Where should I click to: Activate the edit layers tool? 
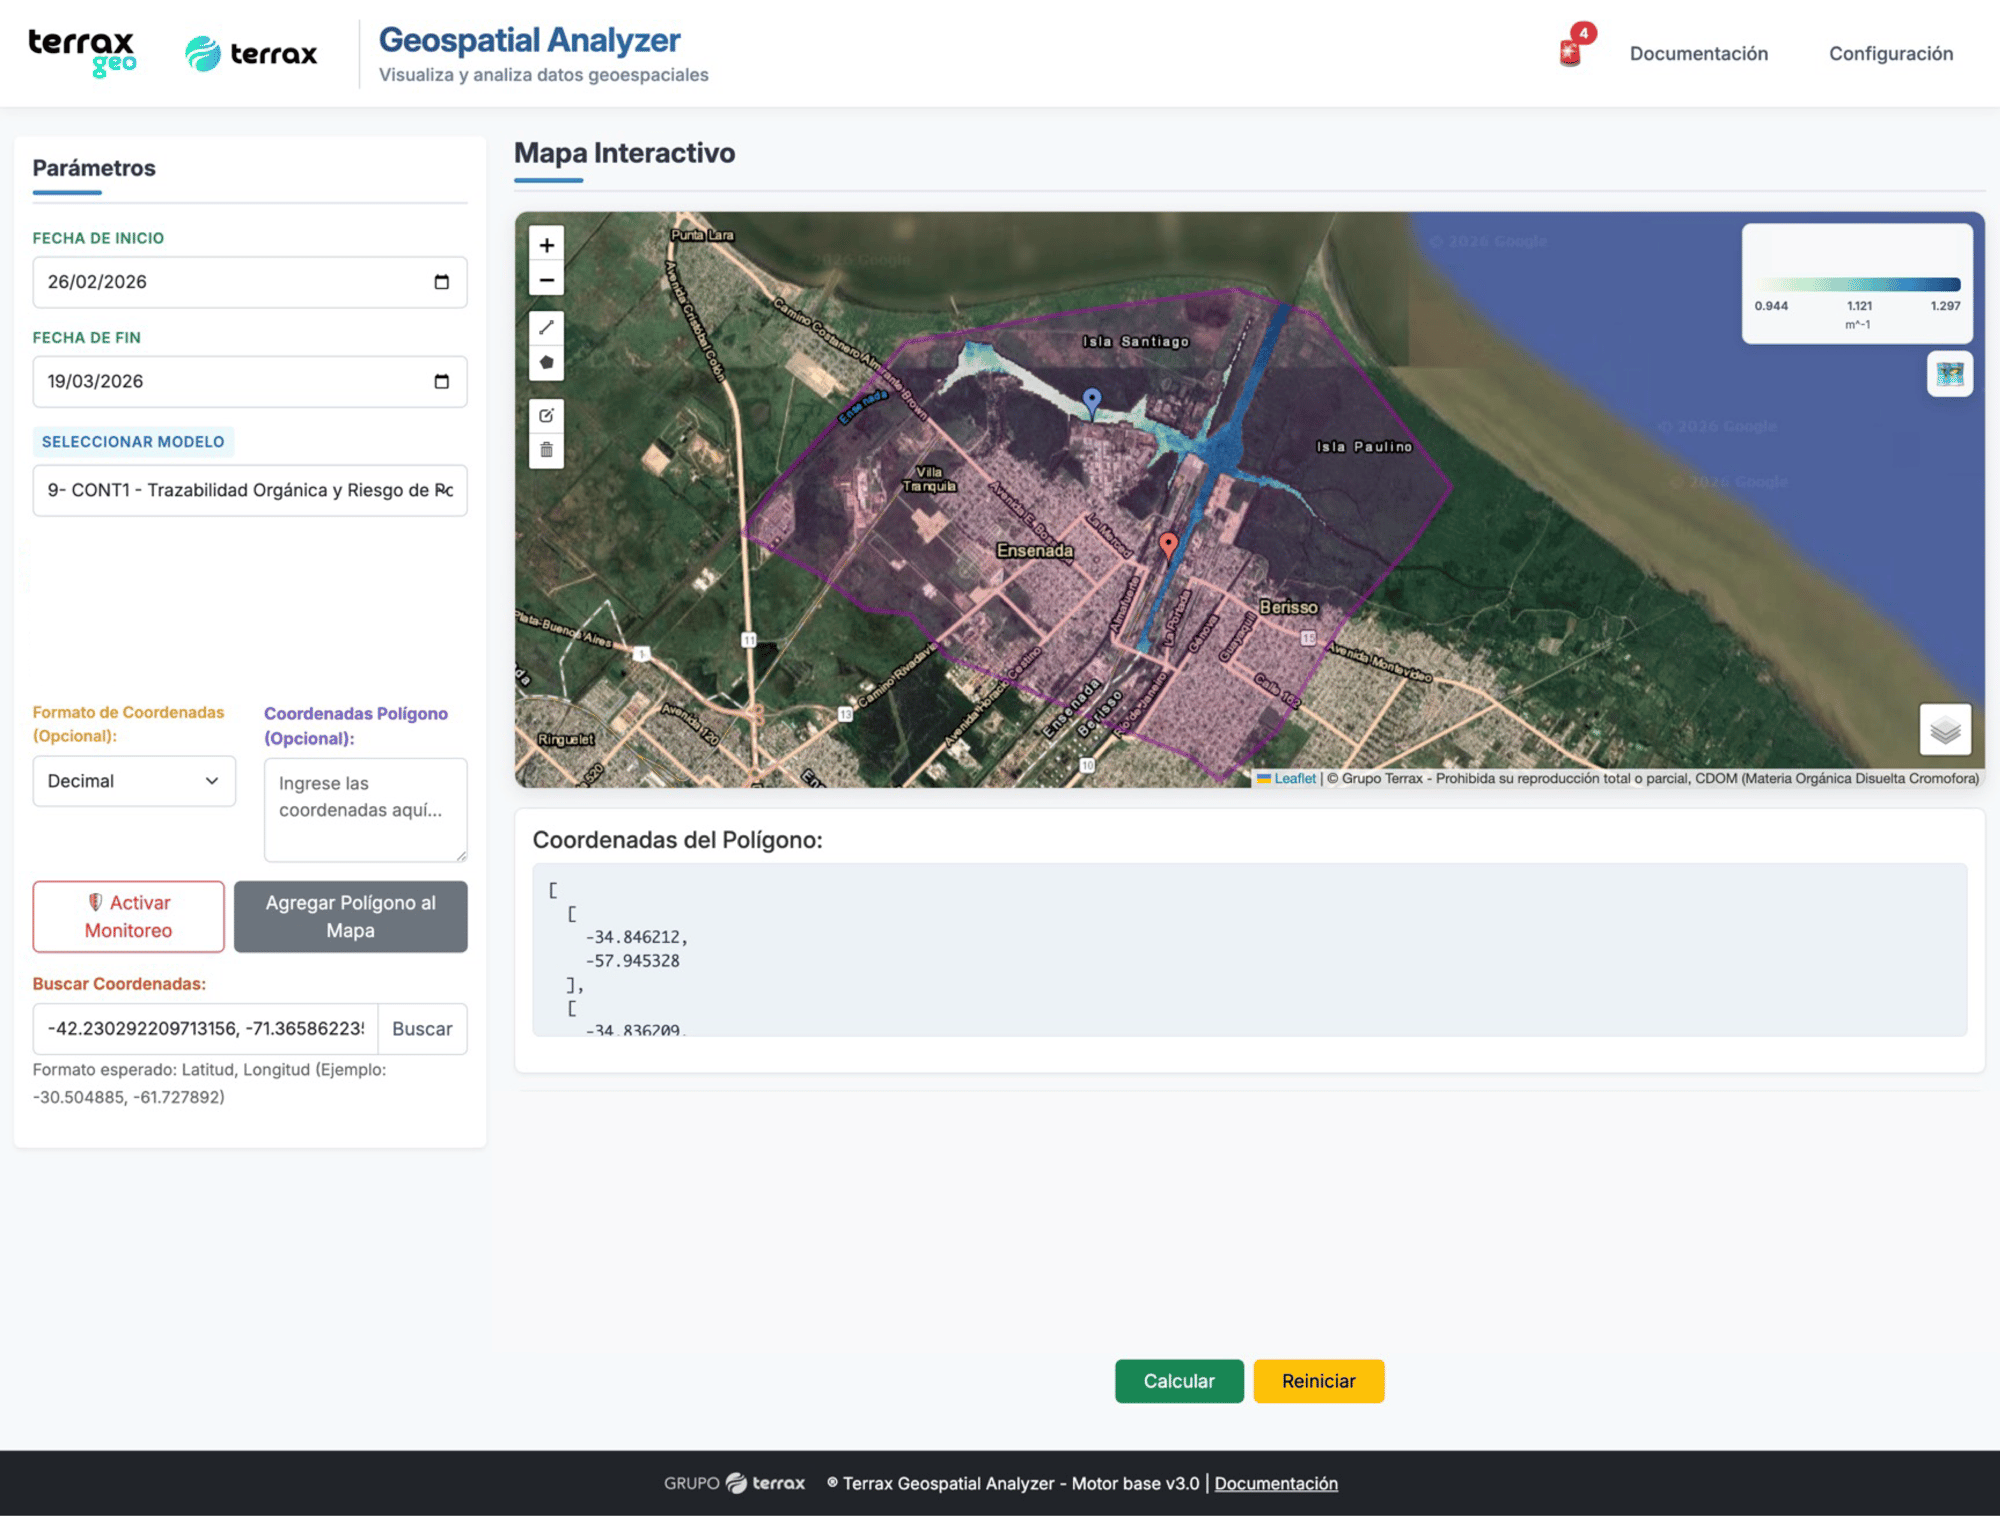point(546,415)
